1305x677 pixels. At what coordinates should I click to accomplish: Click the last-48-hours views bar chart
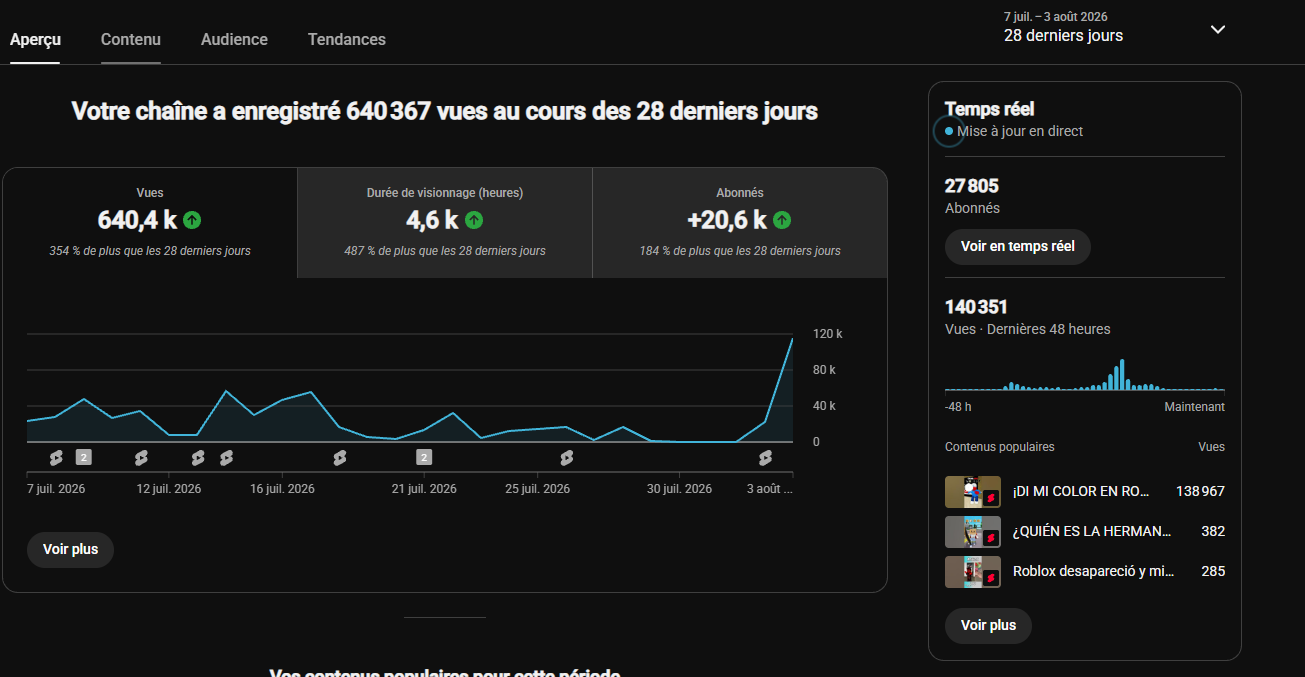[x=1085, y=375]
